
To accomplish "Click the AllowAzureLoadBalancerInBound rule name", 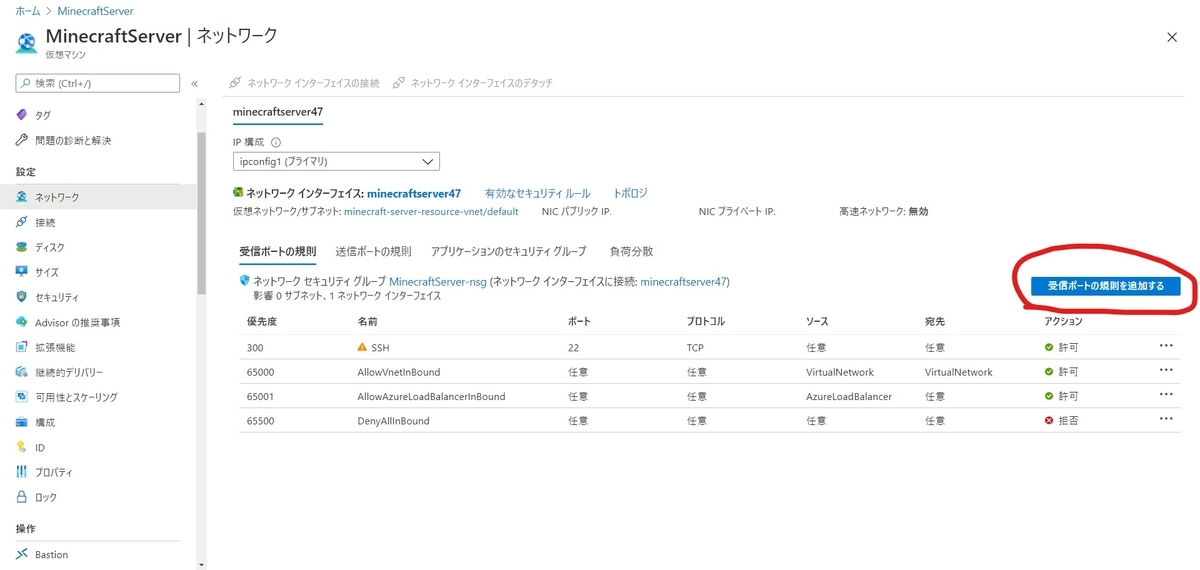I will [431, 396].
